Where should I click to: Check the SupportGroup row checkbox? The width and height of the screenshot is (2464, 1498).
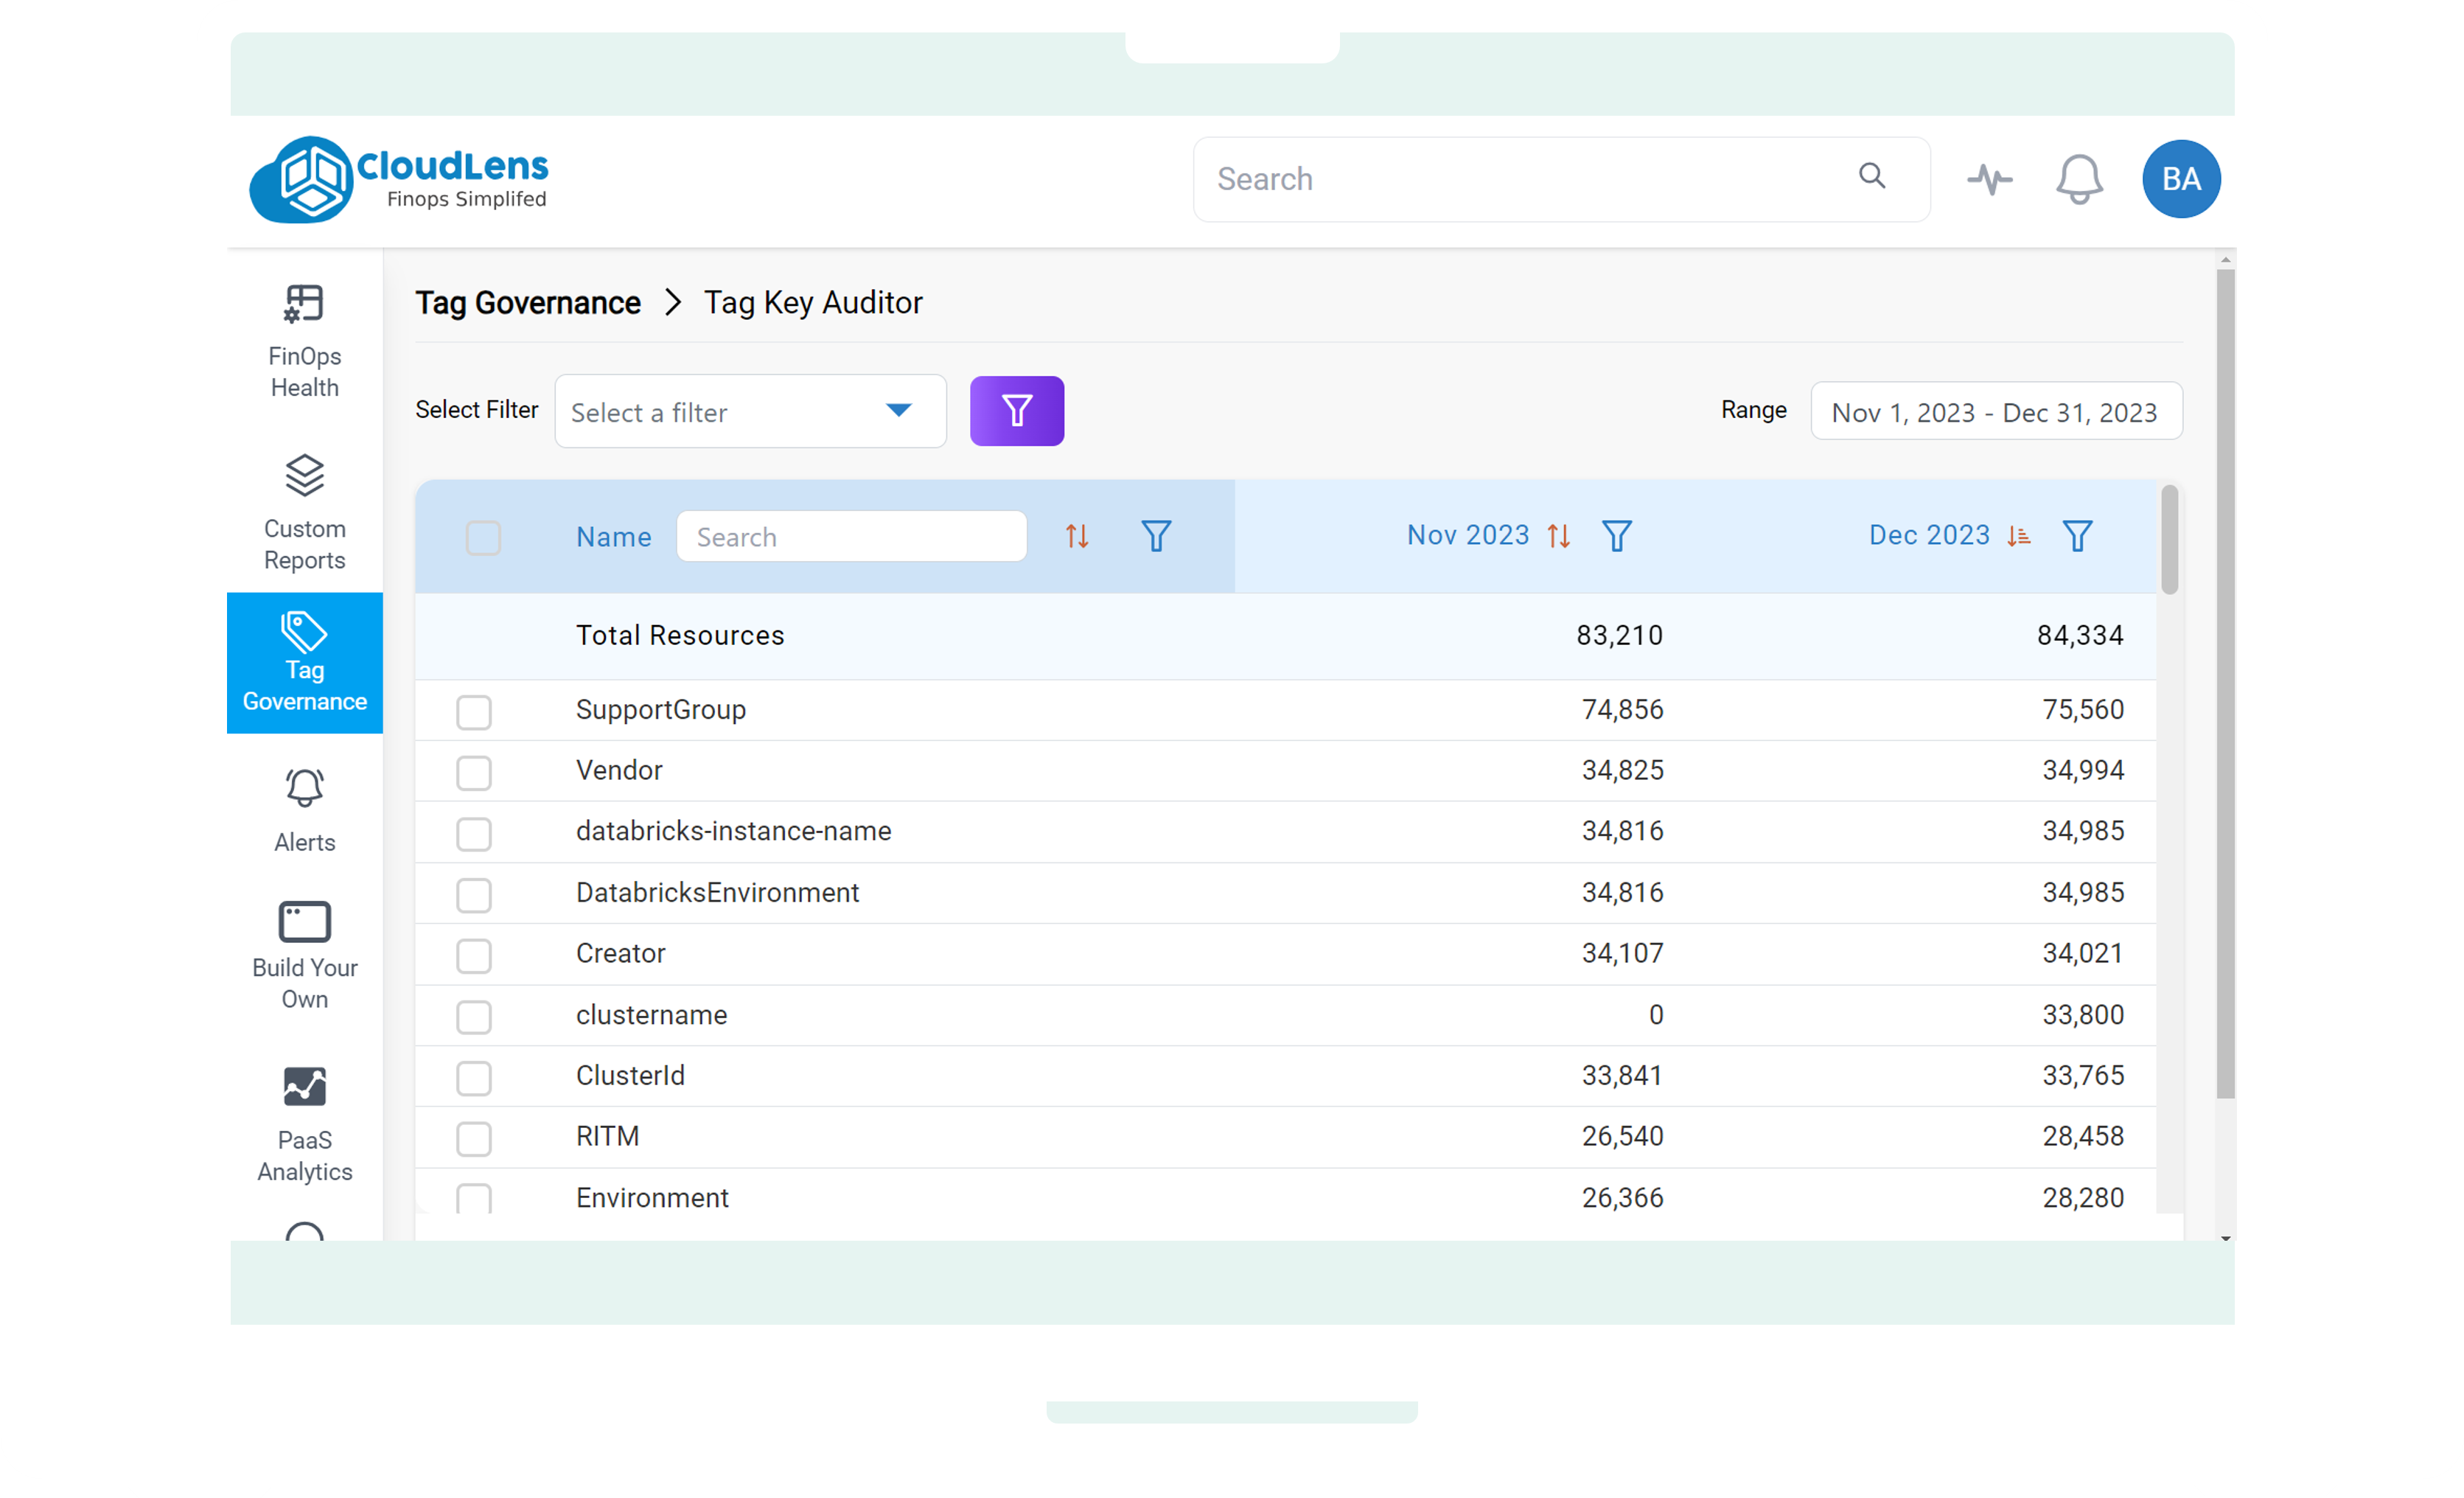[x=474, y=712]
